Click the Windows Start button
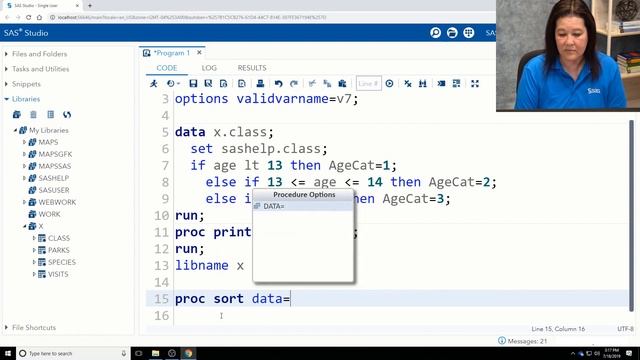This screenshot has width=640, height=360. pos(8,353)
